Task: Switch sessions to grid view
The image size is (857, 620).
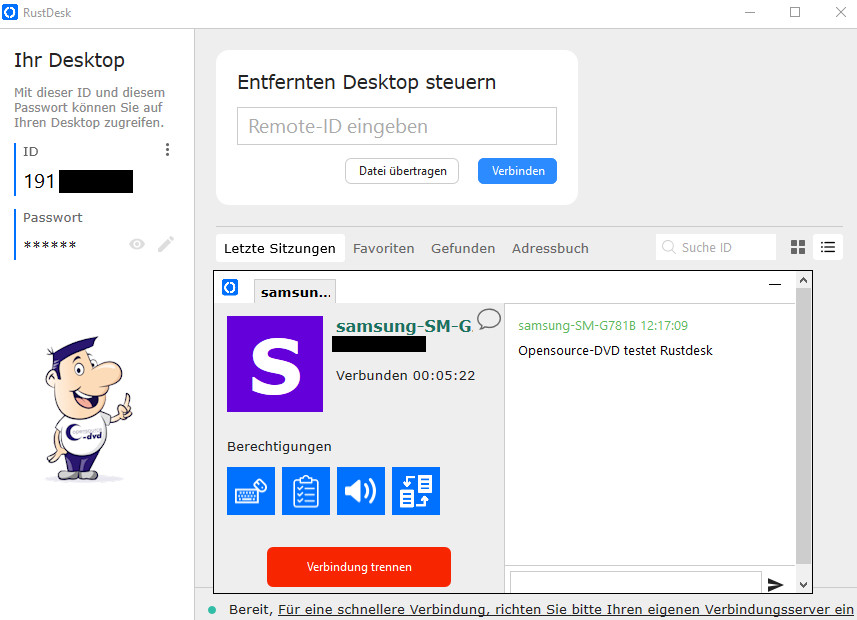Action: 798,247
